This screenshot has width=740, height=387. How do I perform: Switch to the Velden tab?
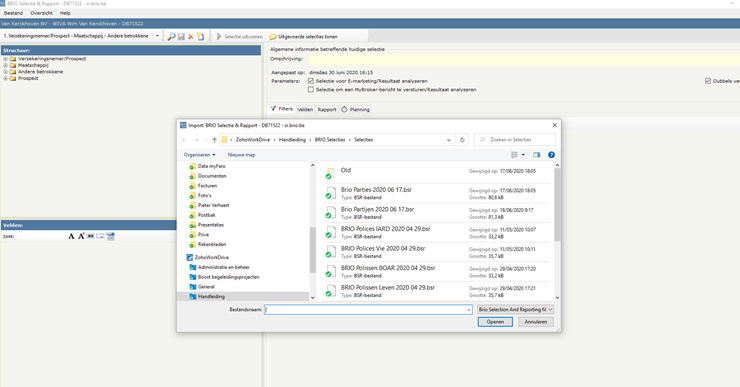[305, 109]
